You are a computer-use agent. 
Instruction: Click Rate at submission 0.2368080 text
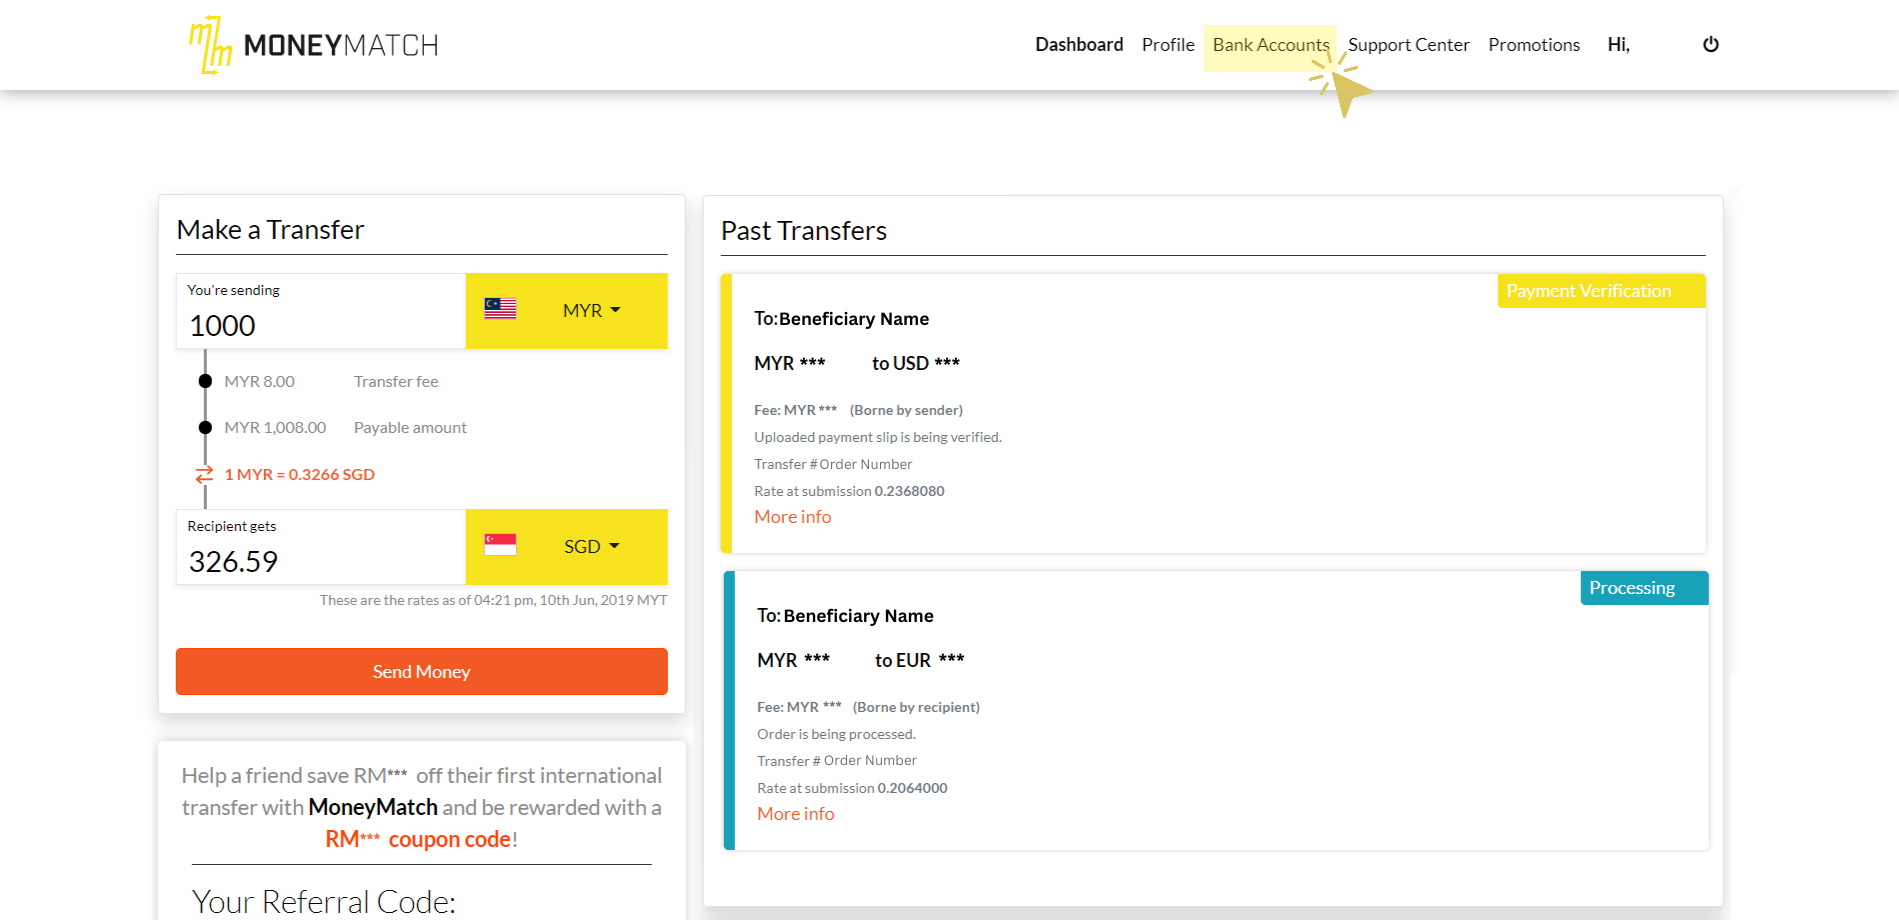click(x=849, y=491)
